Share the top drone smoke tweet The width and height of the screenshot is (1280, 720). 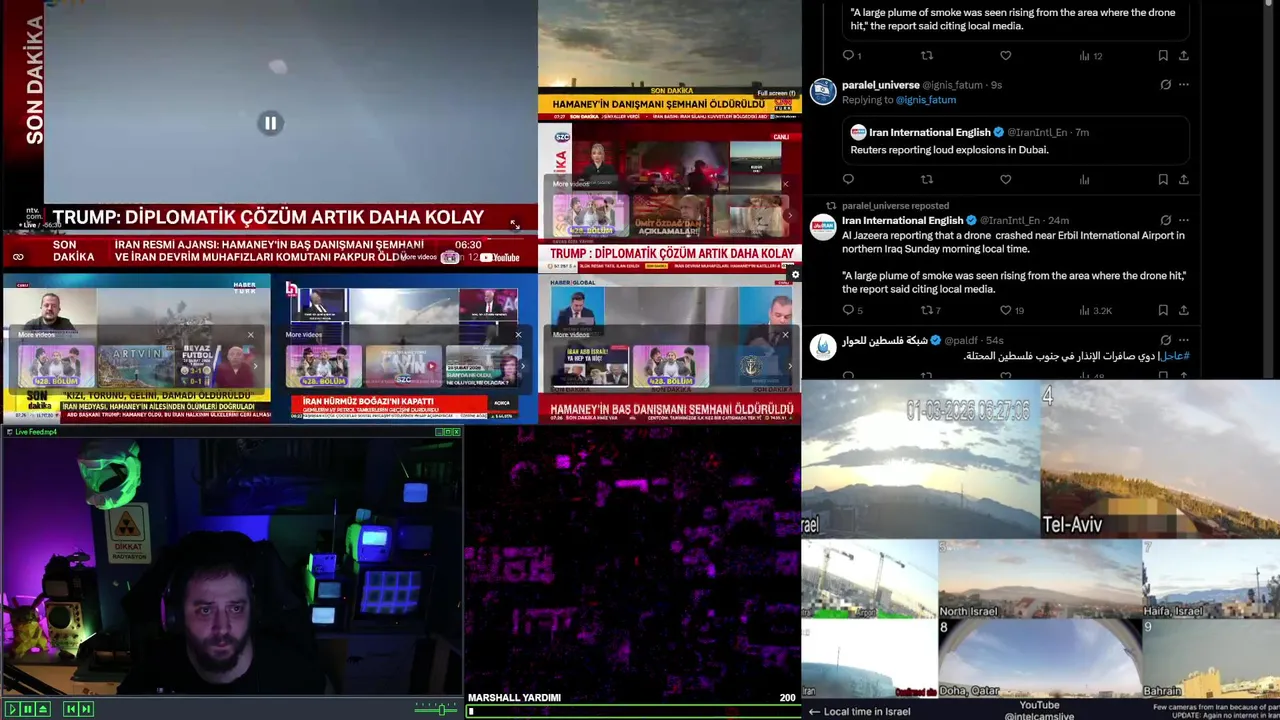point(1184,56)
